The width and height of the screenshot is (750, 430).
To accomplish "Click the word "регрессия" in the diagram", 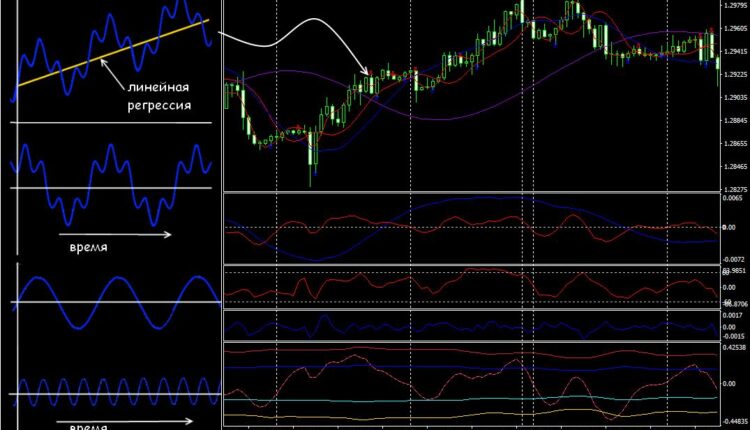I will pos(159,106).
